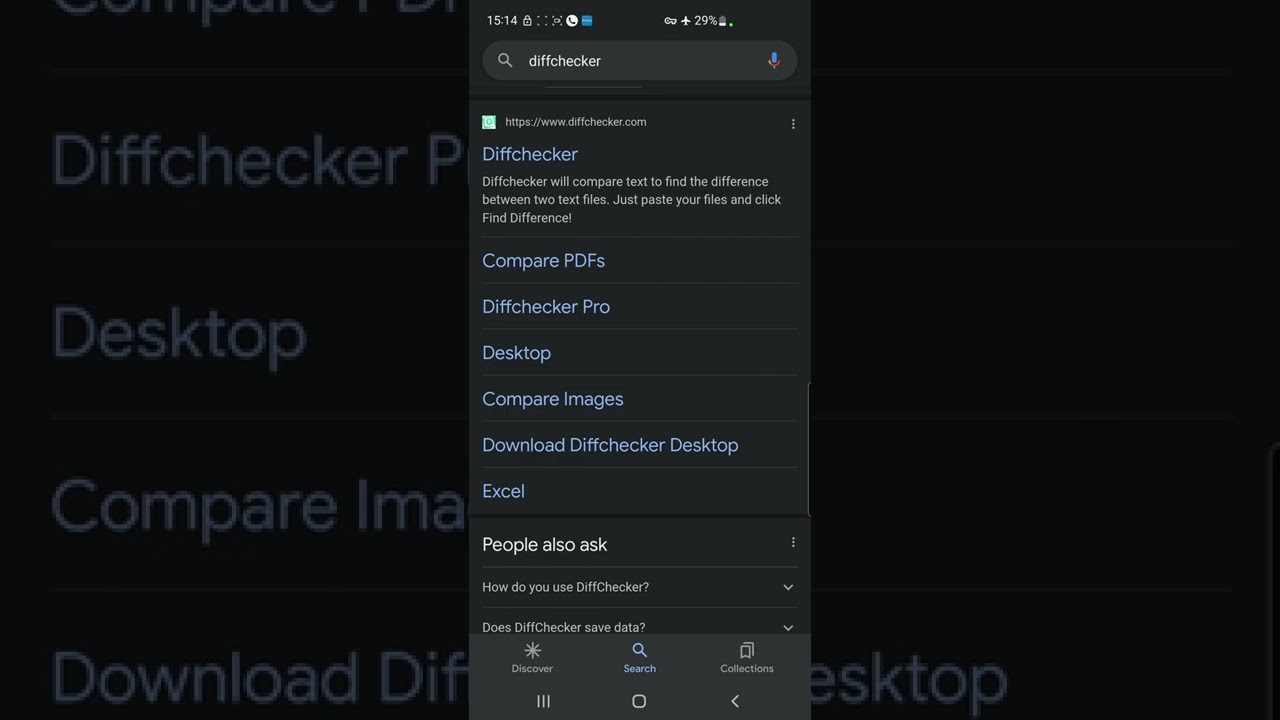Open Download Diffchecker Desktop sitelink
The width and height of the screenshot is (1280, 720).
[610, 444]
